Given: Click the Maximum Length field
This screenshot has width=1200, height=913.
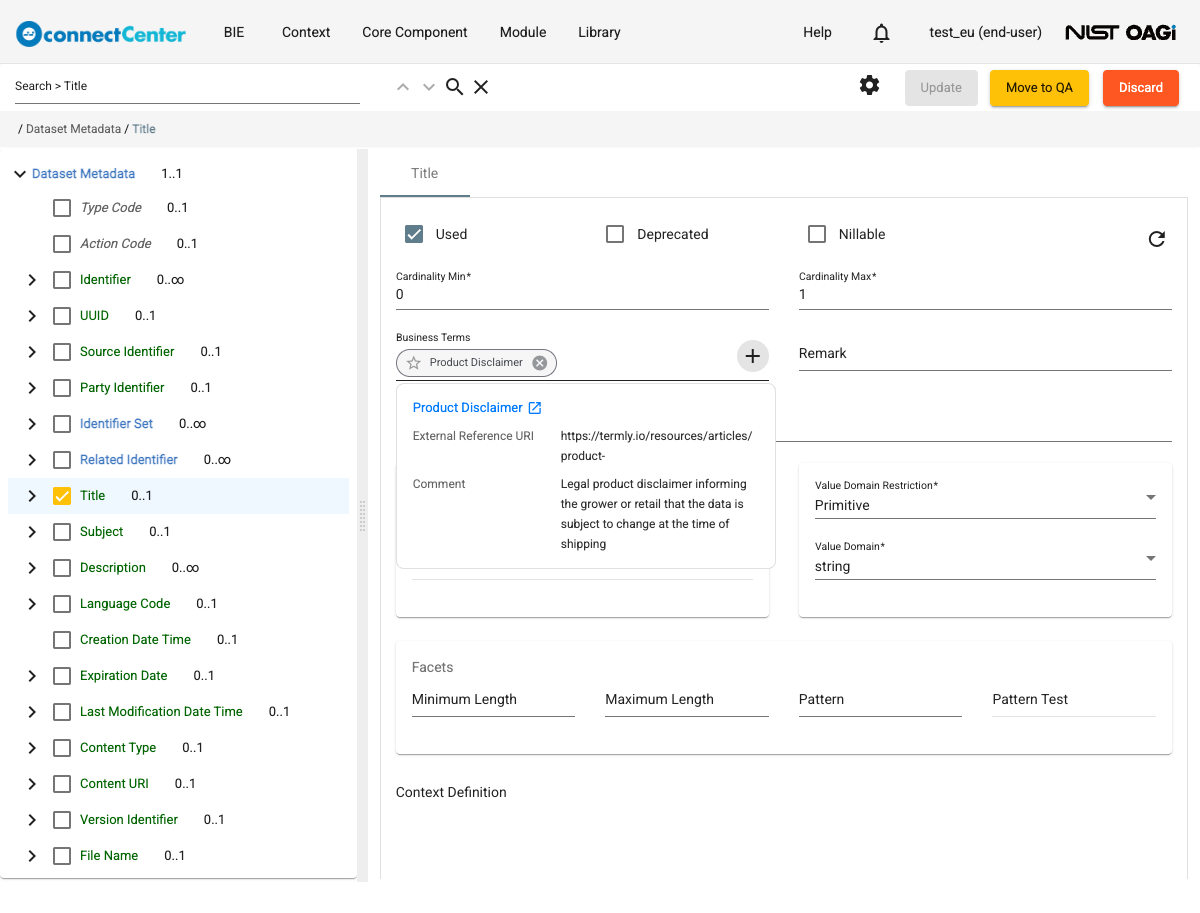Looking at the screenshot, I should pos(687,700).
